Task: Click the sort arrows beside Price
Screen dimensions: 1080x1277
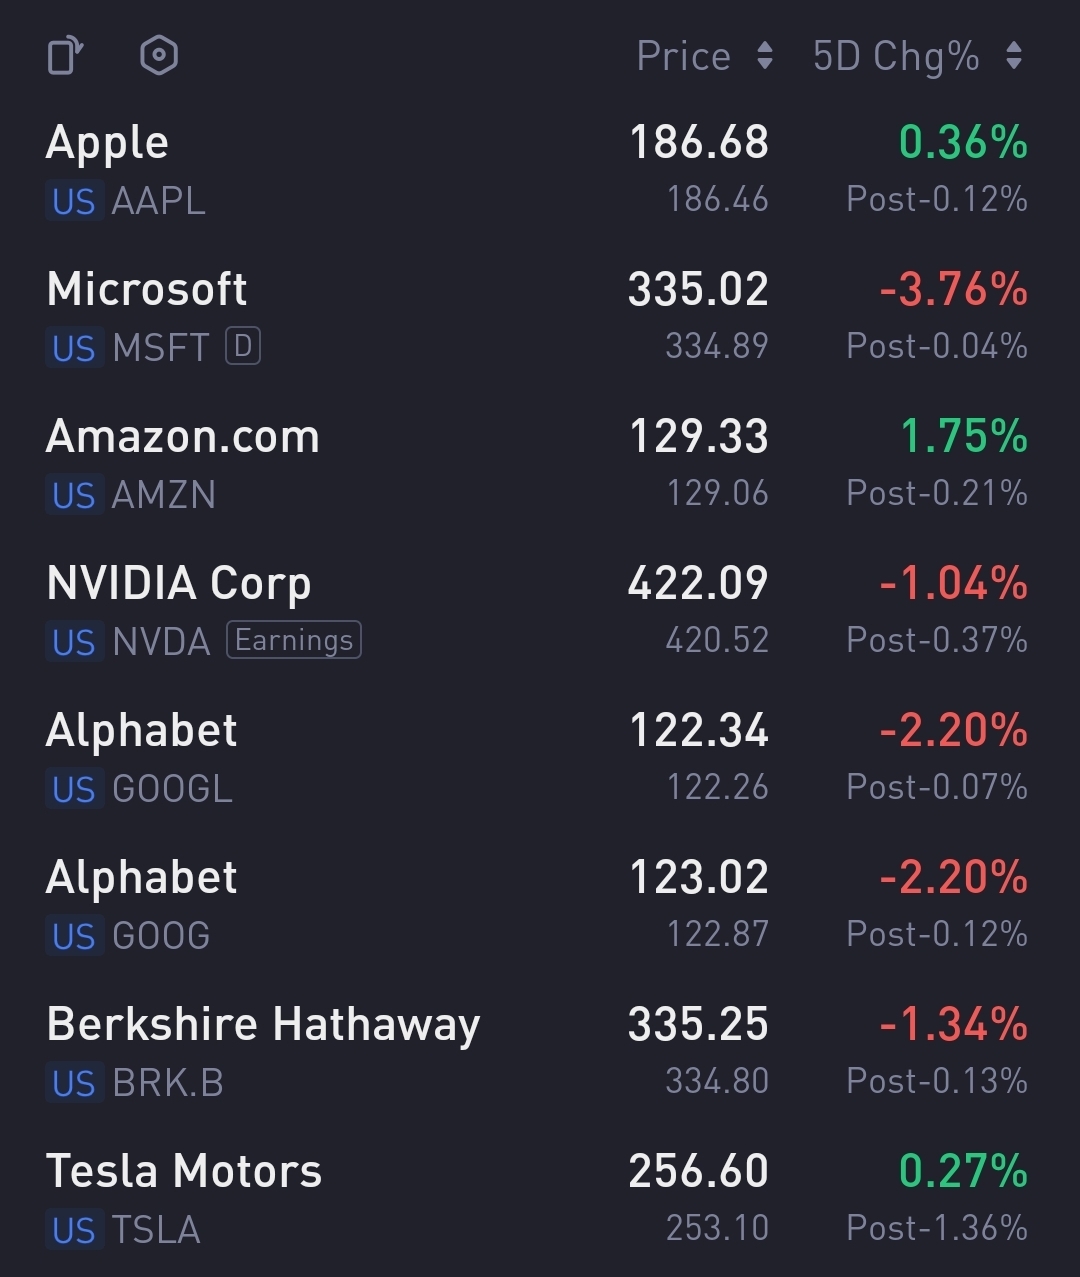Action: click(x=765, y=56)
